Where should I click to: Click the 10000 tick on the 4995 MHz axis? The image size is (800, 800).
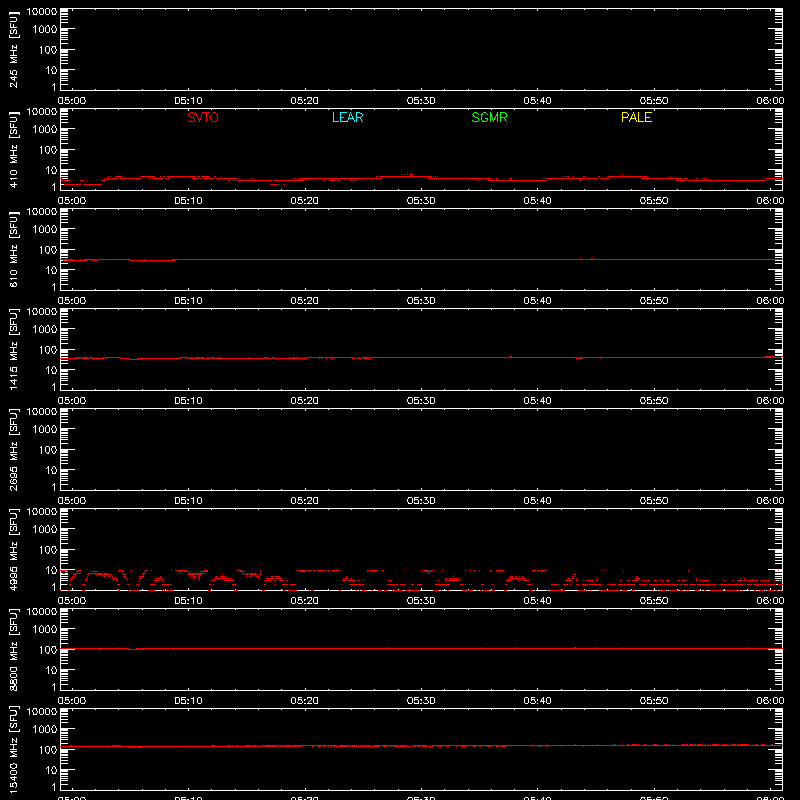click(x=42, y=512)
